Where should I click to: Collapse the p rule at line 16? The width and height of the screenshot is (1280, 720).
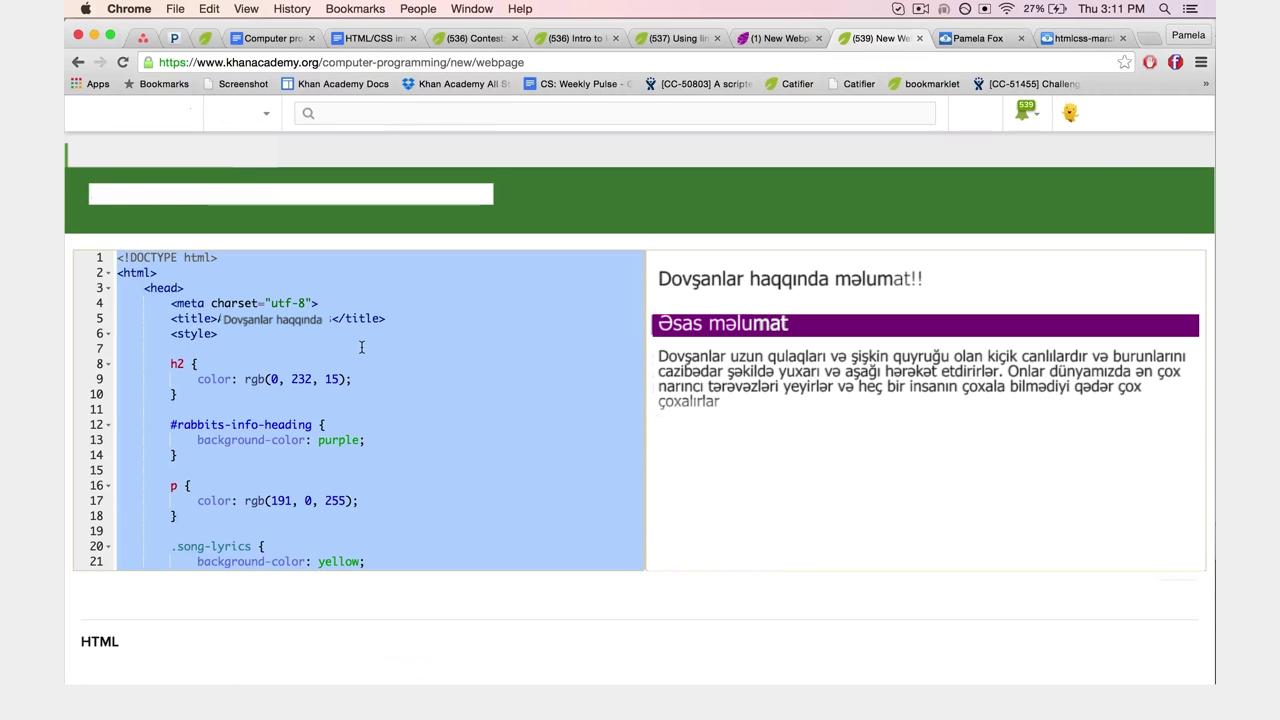[x=109, y=486]
